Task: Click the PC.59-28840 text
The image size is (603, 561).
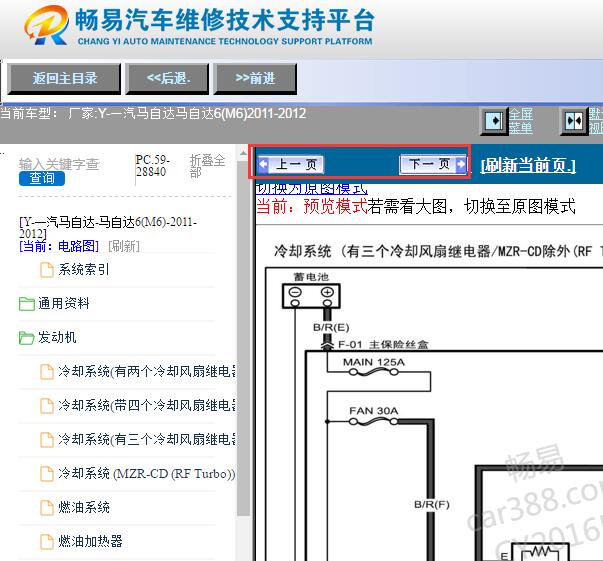Action: click(x=152, y=166)
